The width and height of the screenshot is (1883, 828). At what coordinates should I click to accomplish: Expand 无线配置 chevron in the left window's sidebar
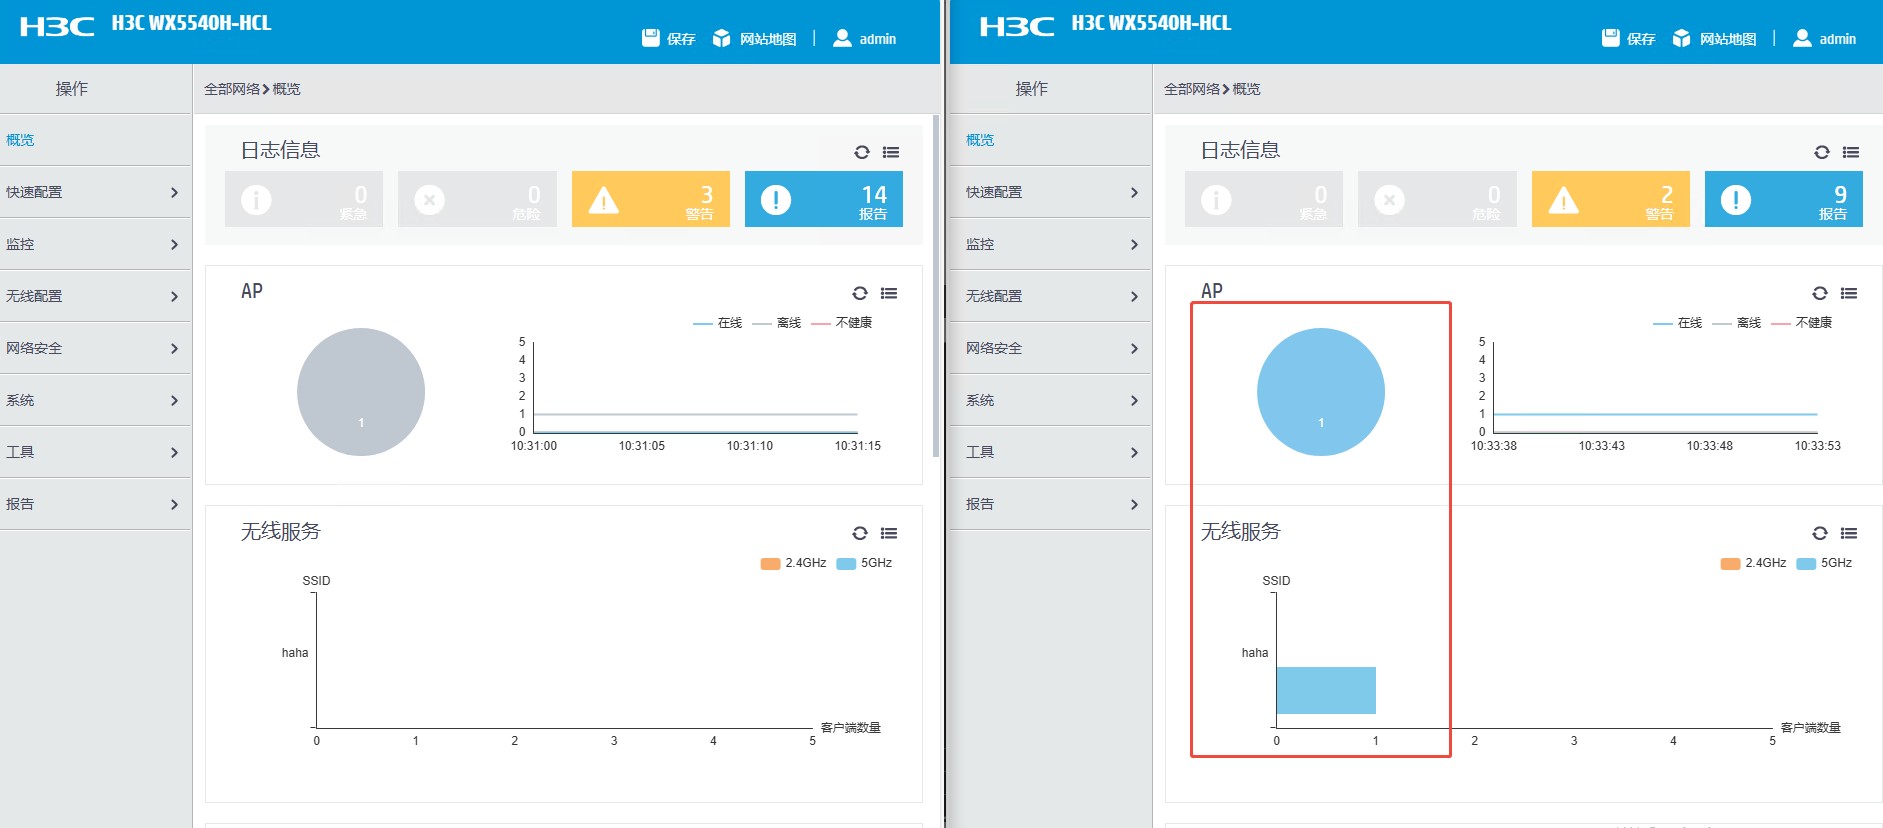coord(174,296)
